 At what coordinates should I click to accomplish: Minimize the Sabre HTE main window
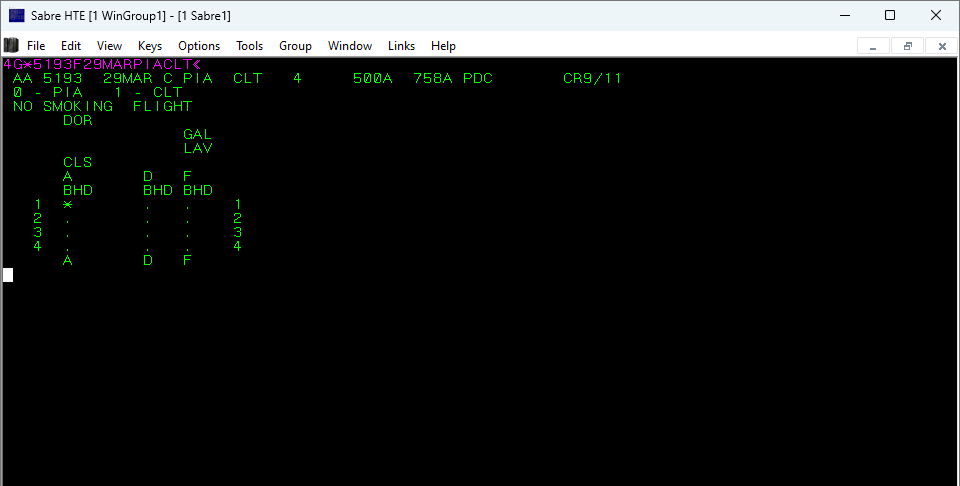pos(844,15)
